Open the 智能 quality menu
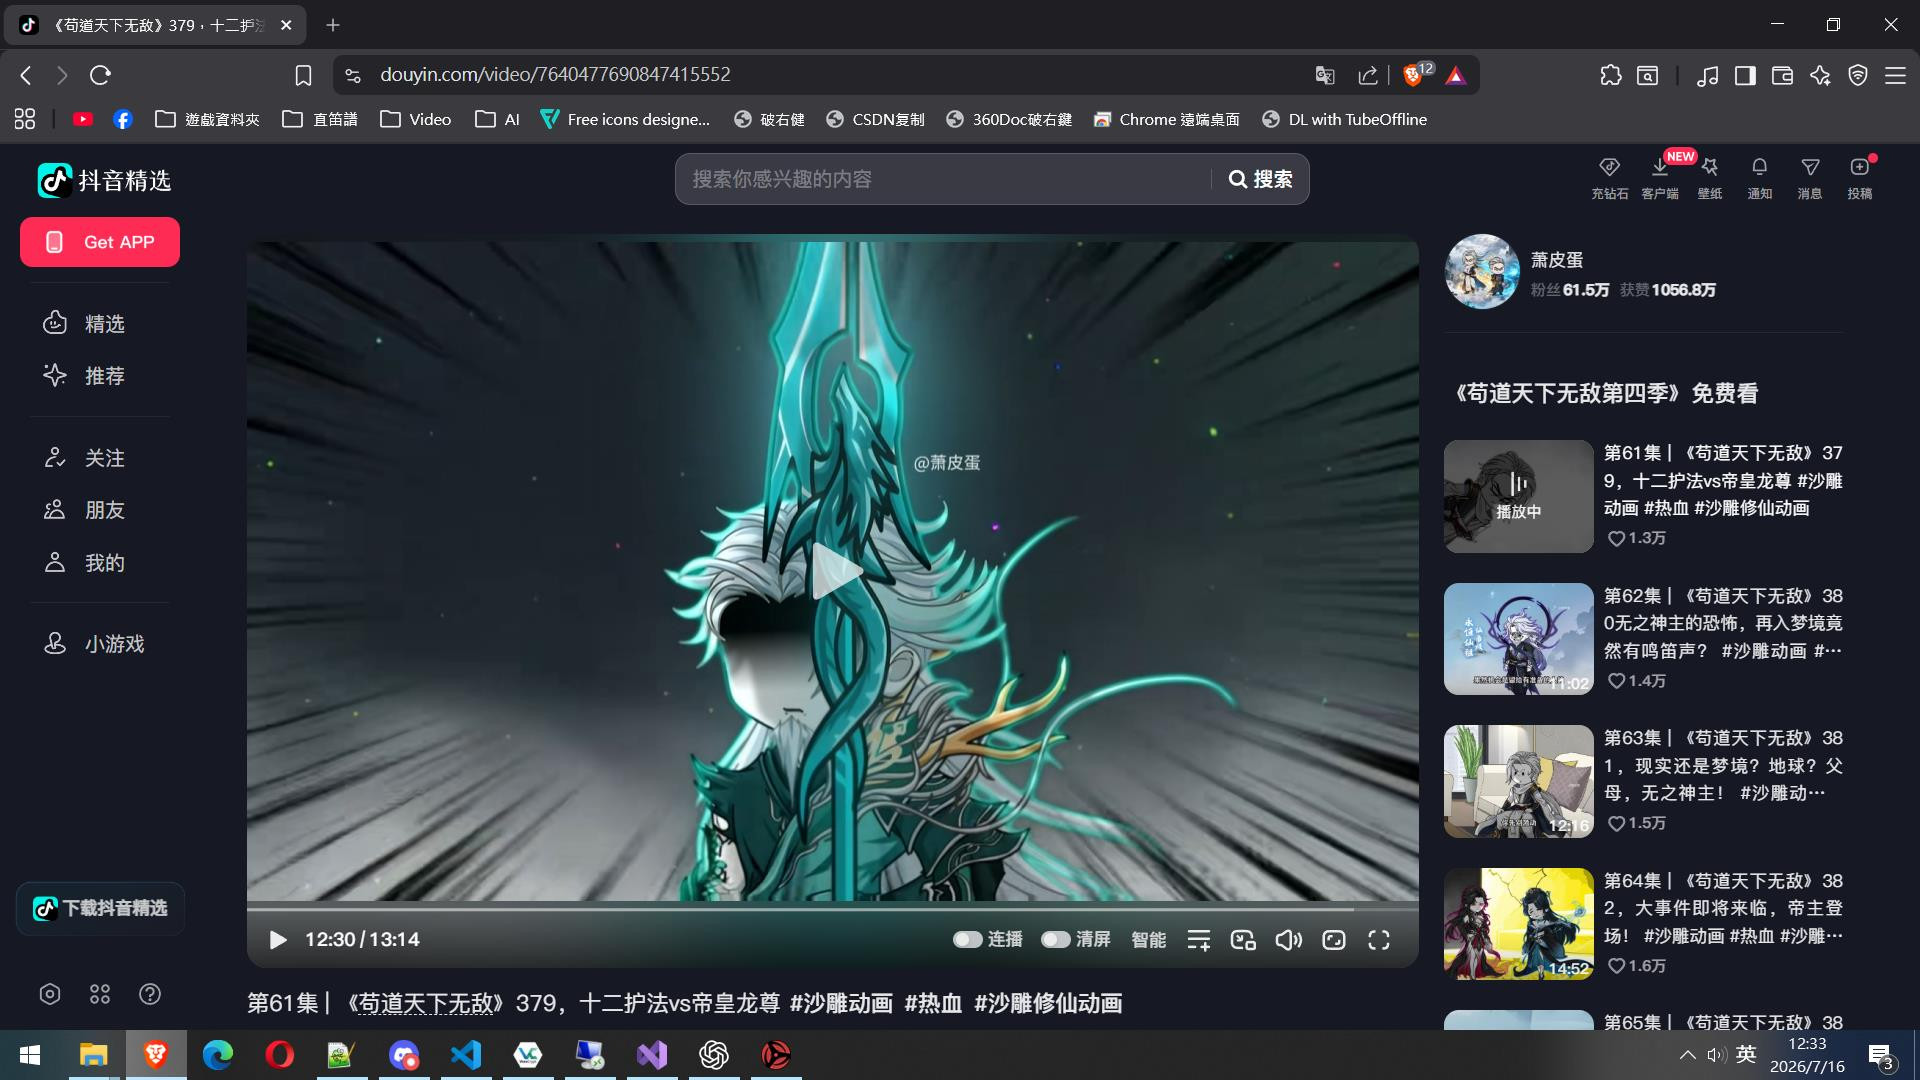Image resolution: width=1920 pixels, height=1080 pixels. coord(1149,940)
